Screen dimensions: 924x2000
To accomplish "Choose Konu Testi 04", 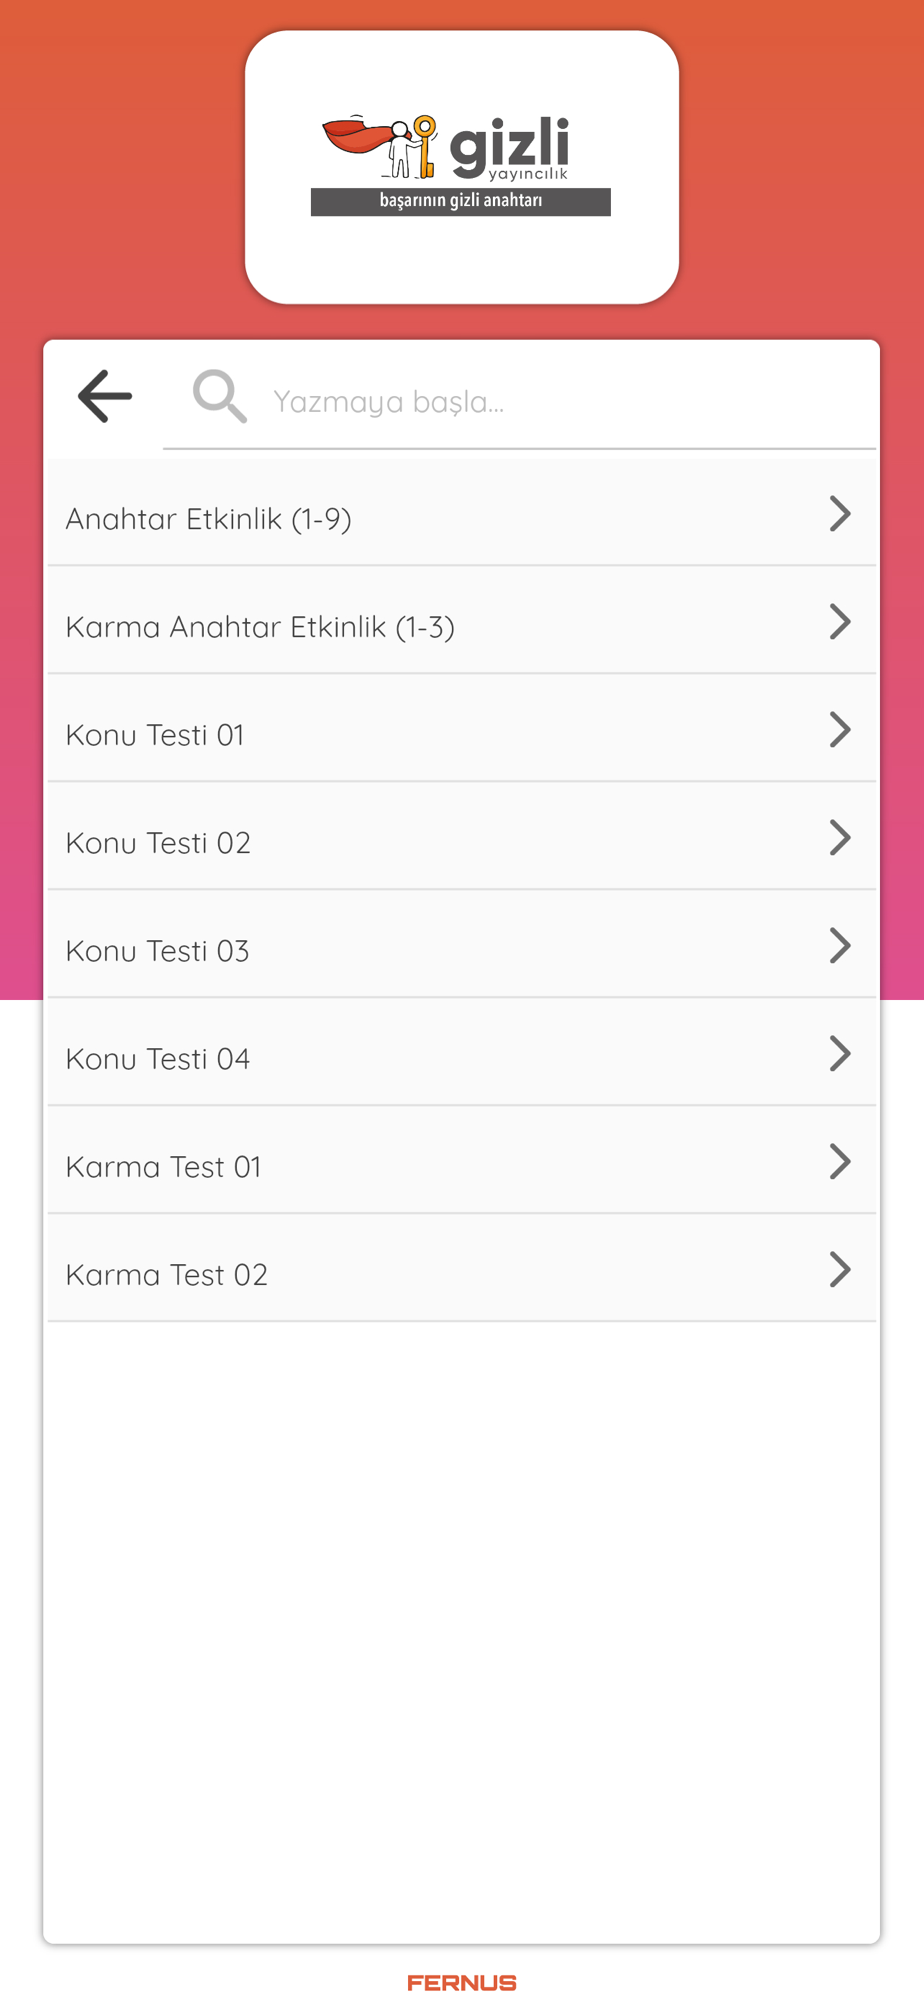I will pyautogui.click(x=462, y=1053).
